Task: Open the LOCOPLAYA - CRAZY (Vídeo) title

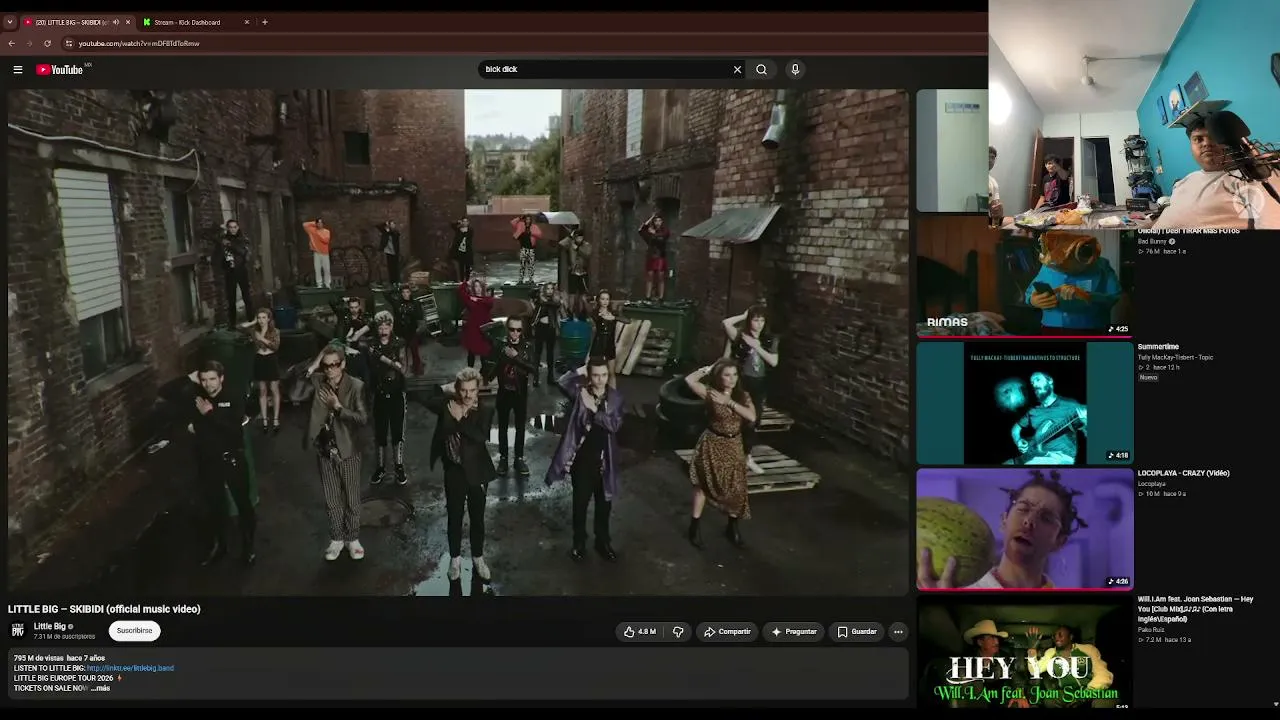Action: click(x=1184, y=473)
